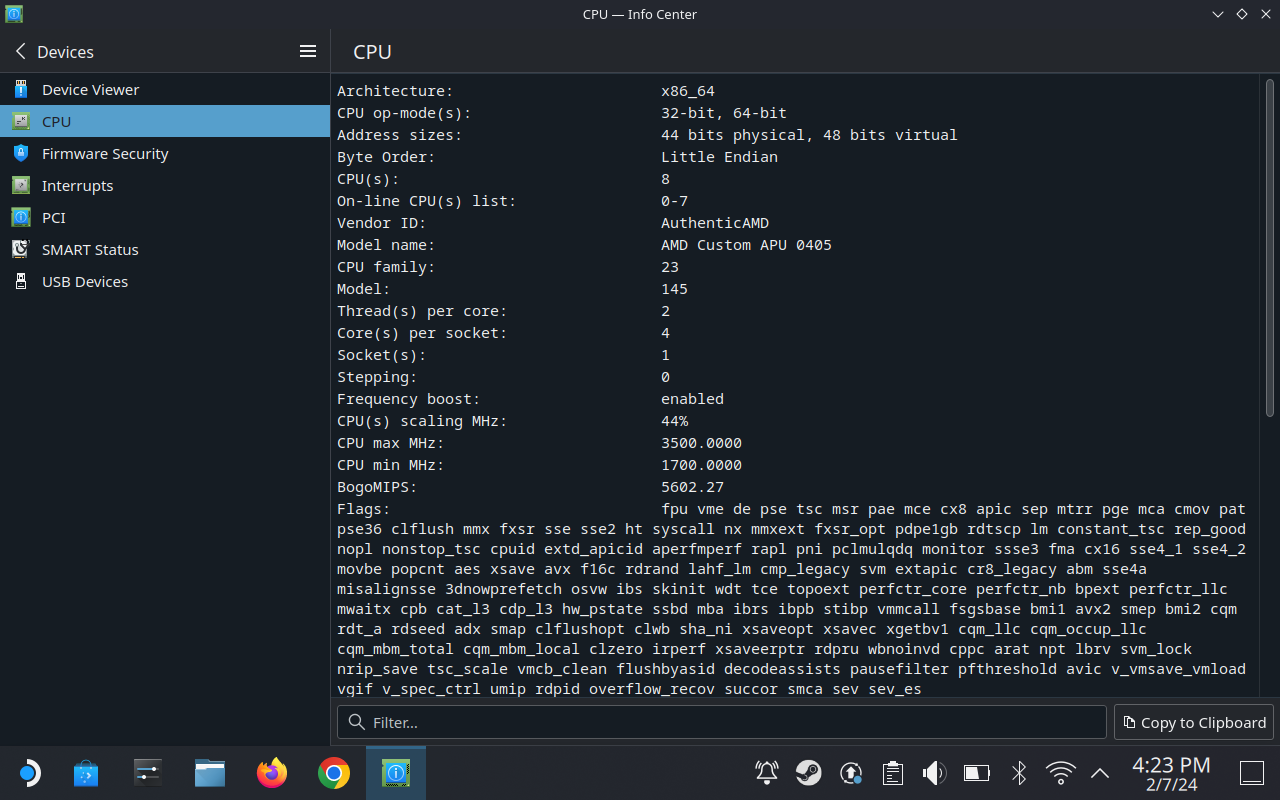
Task: Select the CPU entry in sidebar
Action: tap(56, 122)
